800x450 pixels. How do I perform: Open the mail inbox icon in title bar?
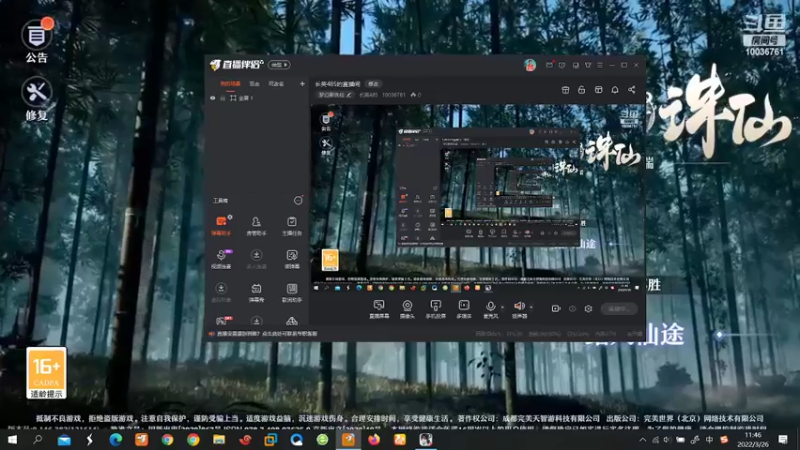(549, 65)
